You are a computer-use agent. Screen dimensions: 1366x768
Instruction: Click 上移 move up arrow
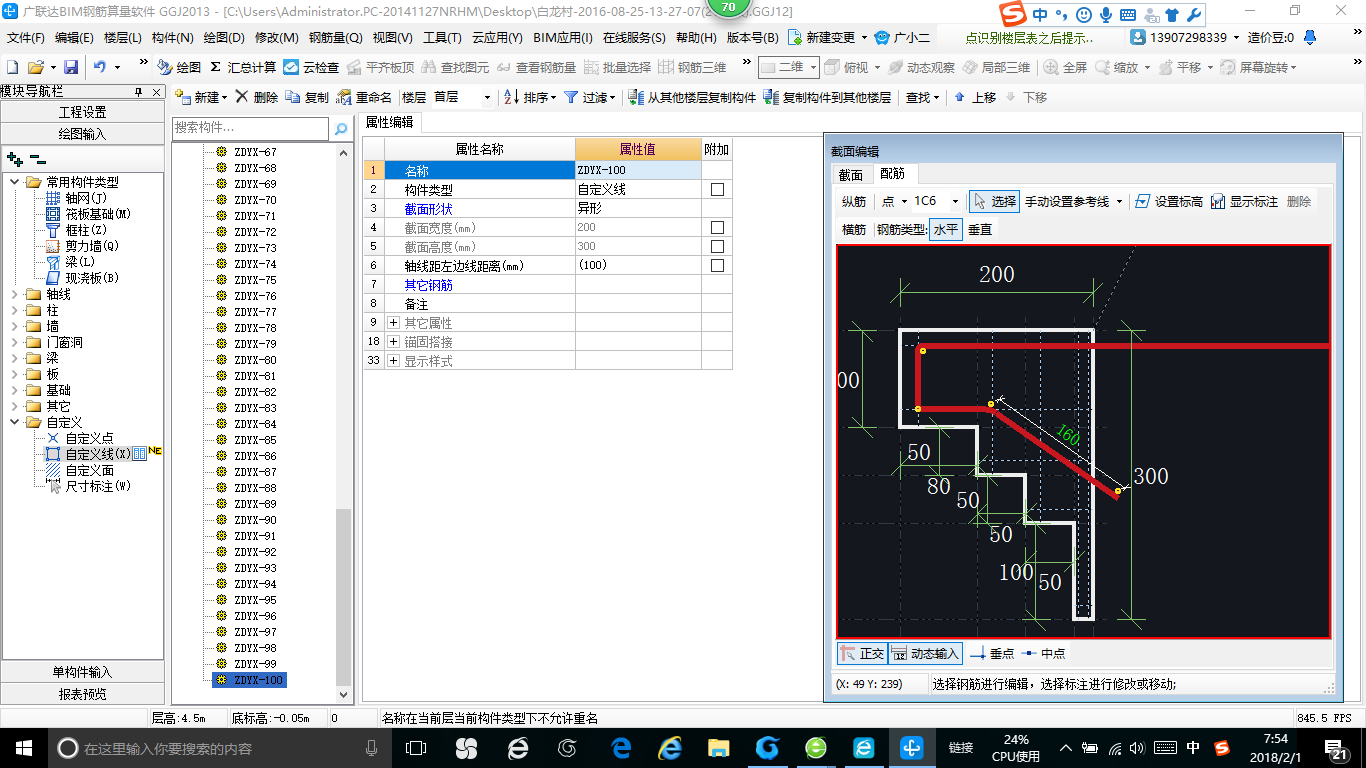(975, 97)
